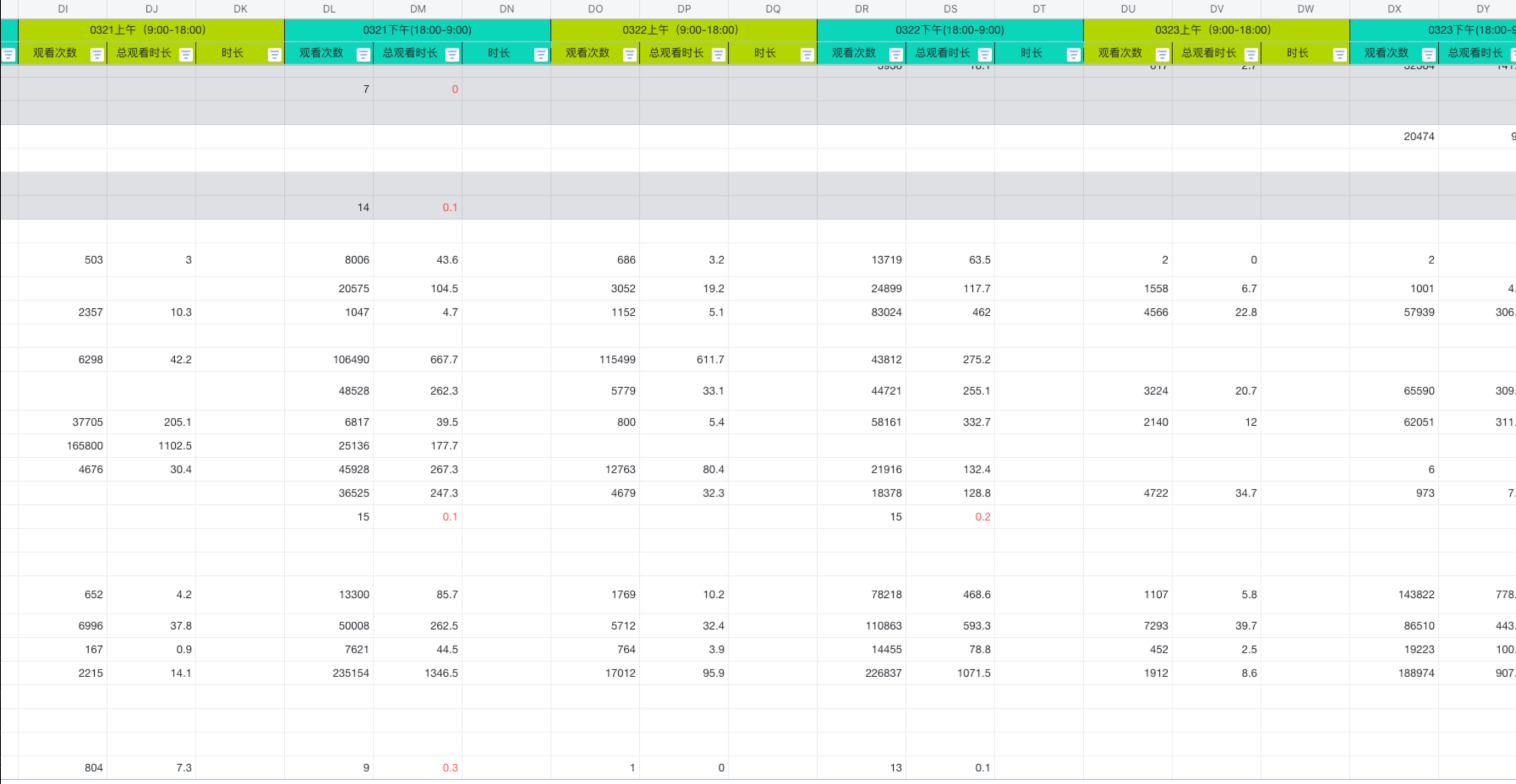Expand the 总观看时长 filter dropdown in column DS

pos(985,55)
